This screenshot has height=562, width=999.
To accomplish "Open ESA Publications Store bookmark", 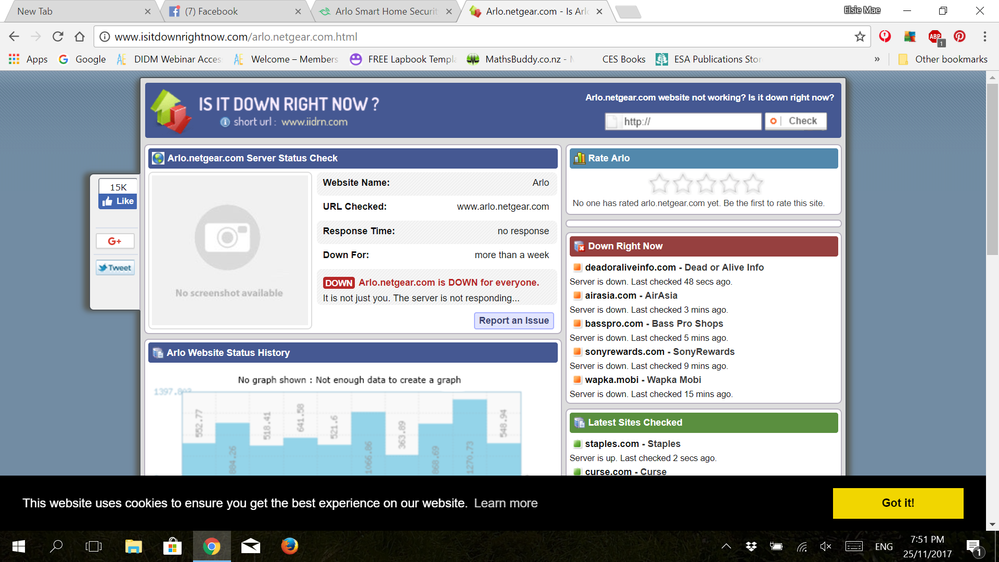I will 708,59.
